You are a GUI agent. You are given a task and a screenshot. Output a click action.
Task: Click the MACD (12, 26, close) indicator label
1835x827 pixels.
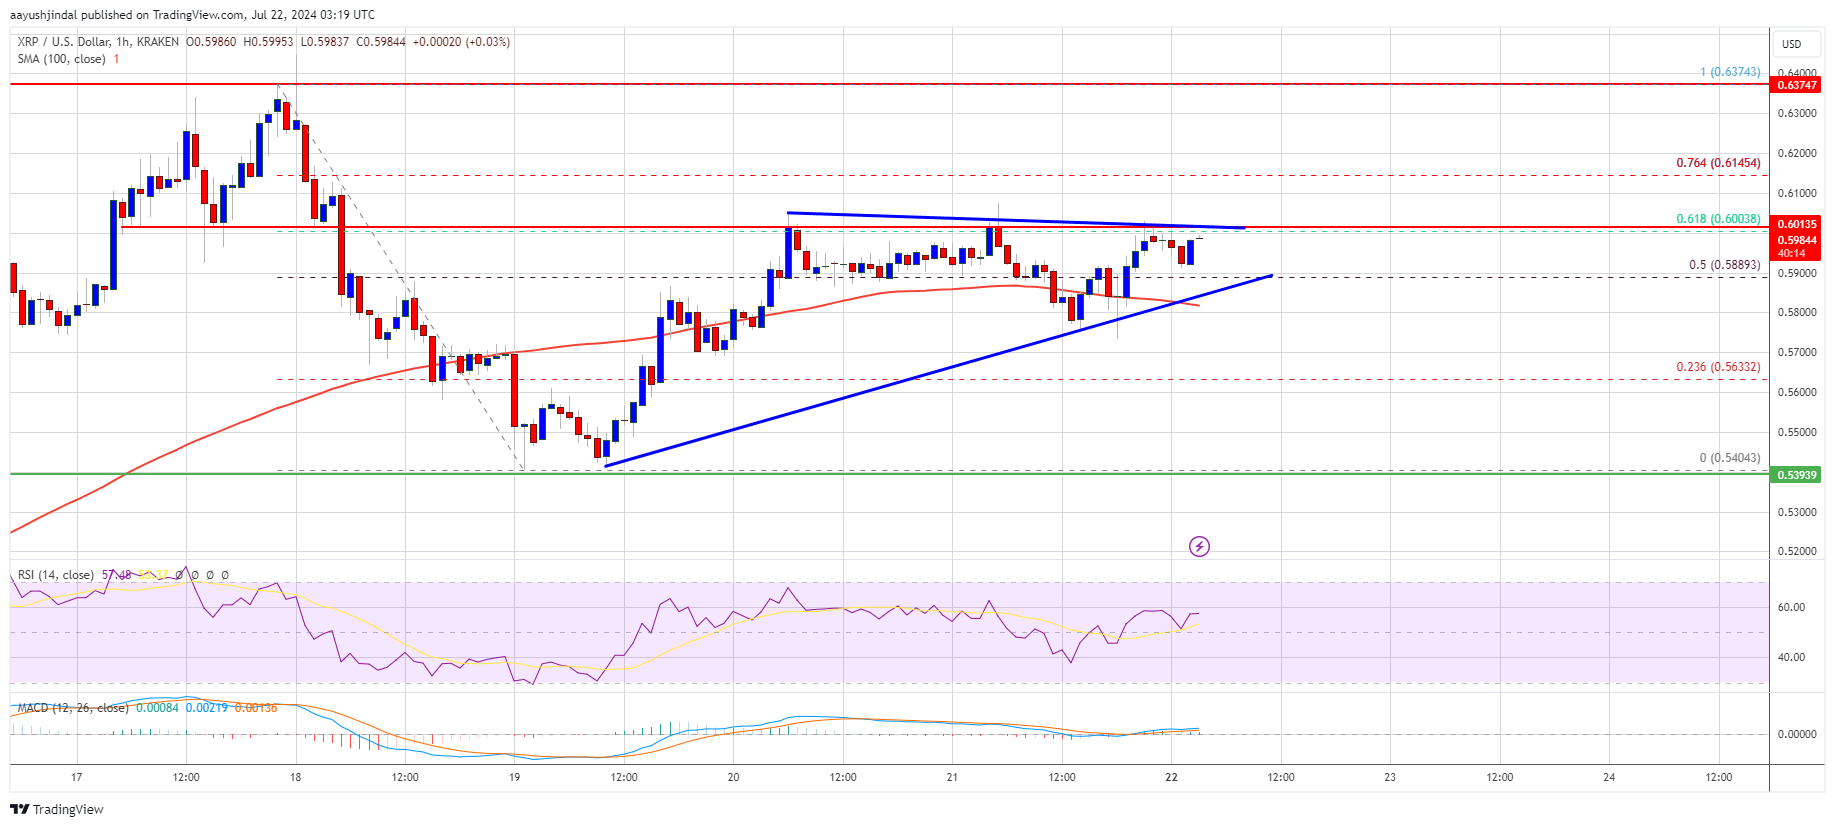click(x=73, y=708)
